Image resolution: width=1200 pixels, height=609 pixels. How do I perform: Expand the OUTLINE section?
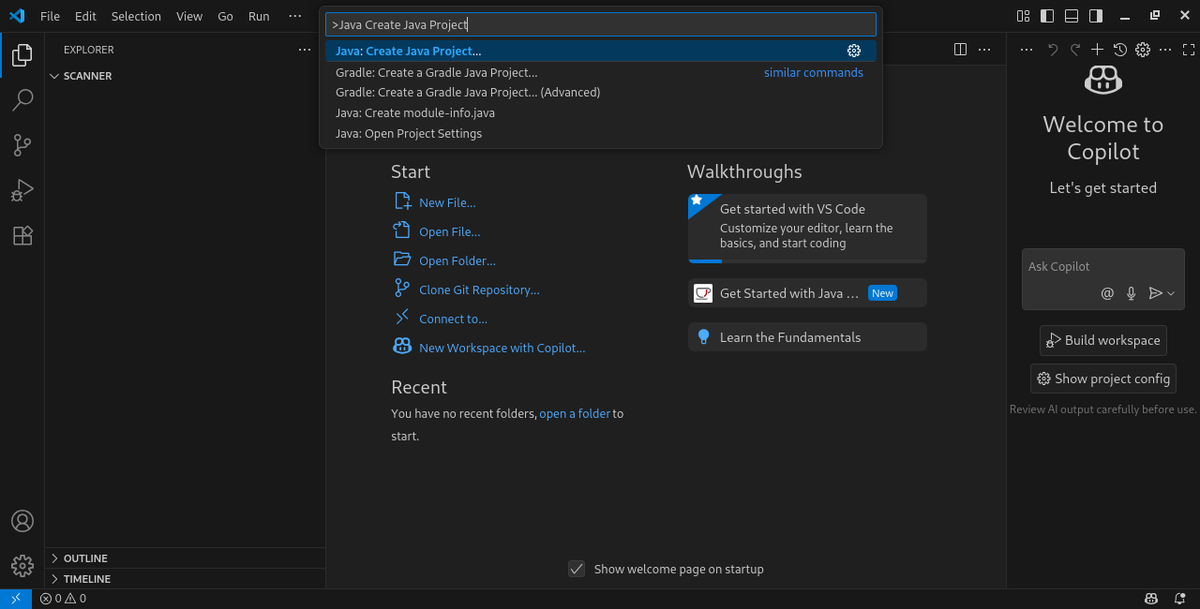click(x=186, y=558)
